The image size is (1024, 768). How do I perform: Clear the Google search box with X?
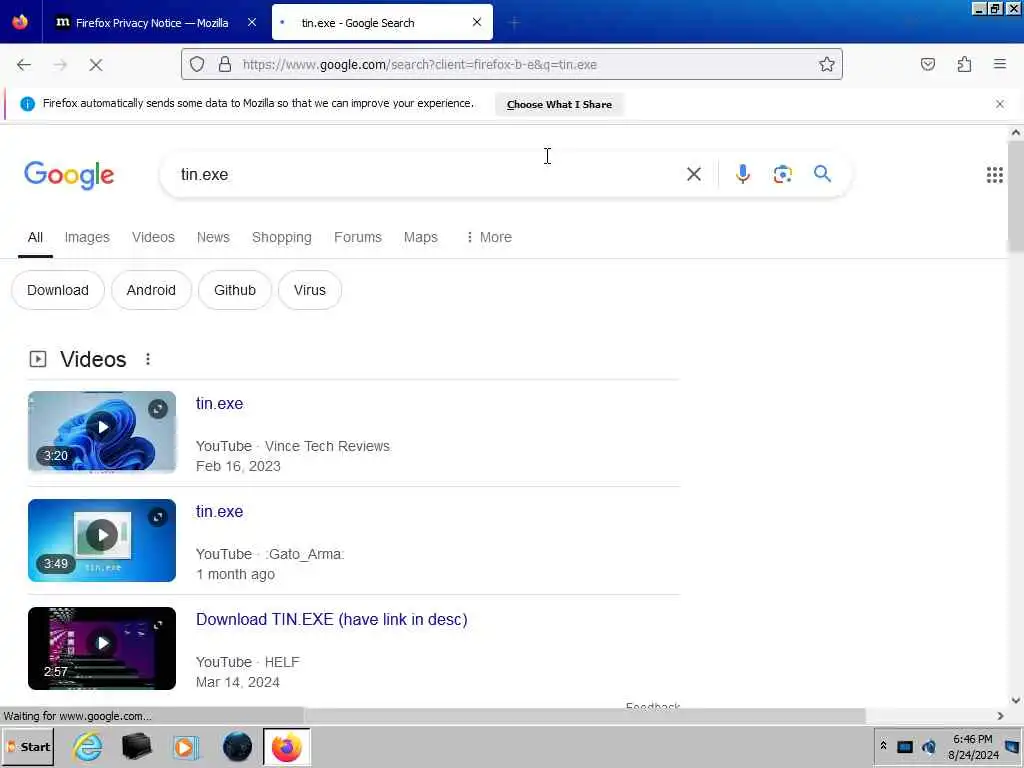694,174
